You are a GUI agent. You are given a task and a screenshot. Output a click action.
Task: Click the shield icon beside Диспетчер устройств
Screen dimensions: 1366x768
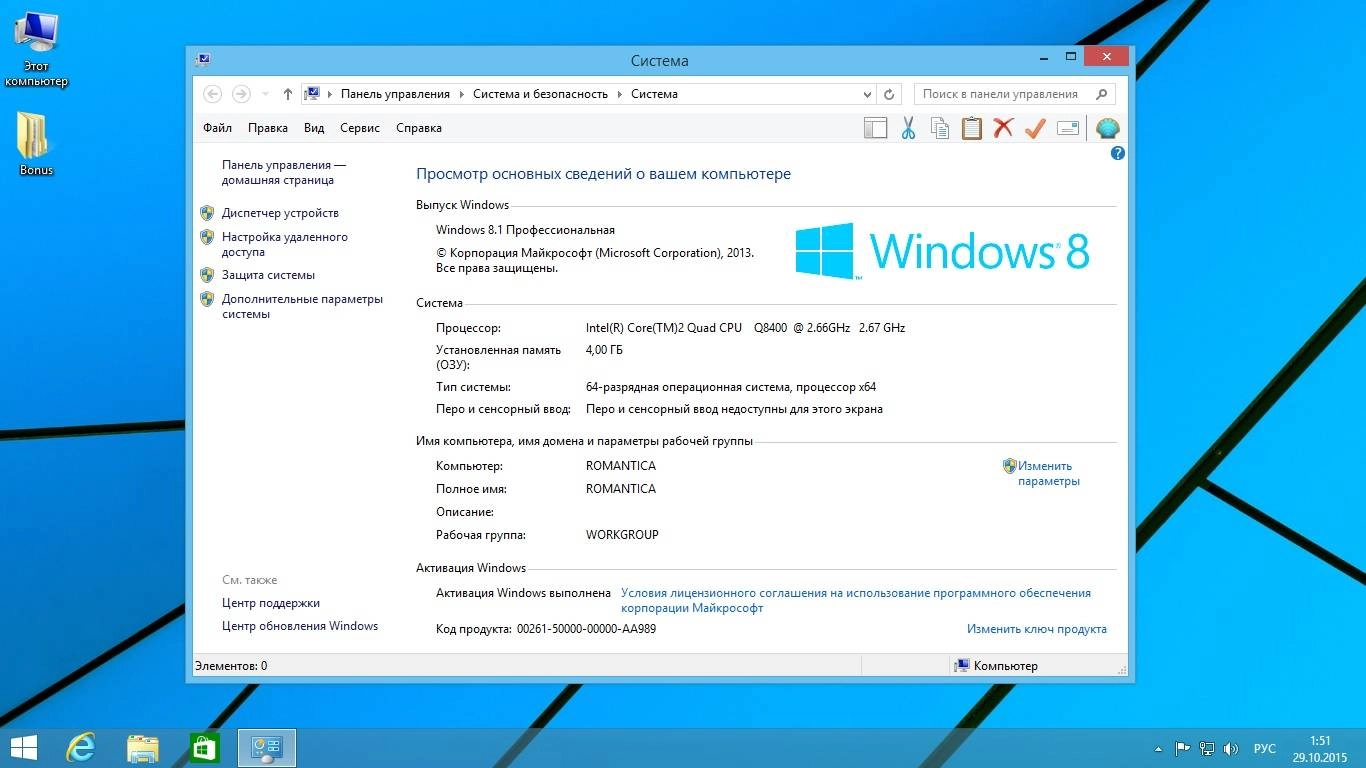[207, 213]
